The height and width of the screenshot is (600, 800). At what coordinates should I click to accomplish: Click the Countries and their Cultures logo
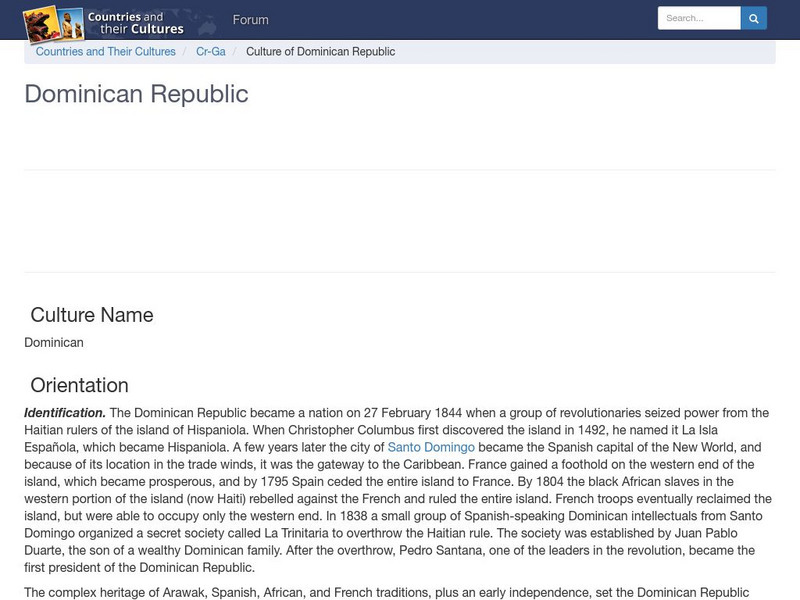click(x=104, y=23)
